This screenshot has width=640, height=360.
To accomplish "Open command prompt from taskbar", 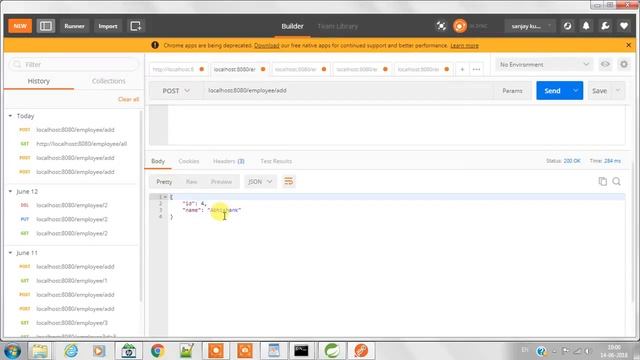I will pyautogui.click(x=302, y=351).
